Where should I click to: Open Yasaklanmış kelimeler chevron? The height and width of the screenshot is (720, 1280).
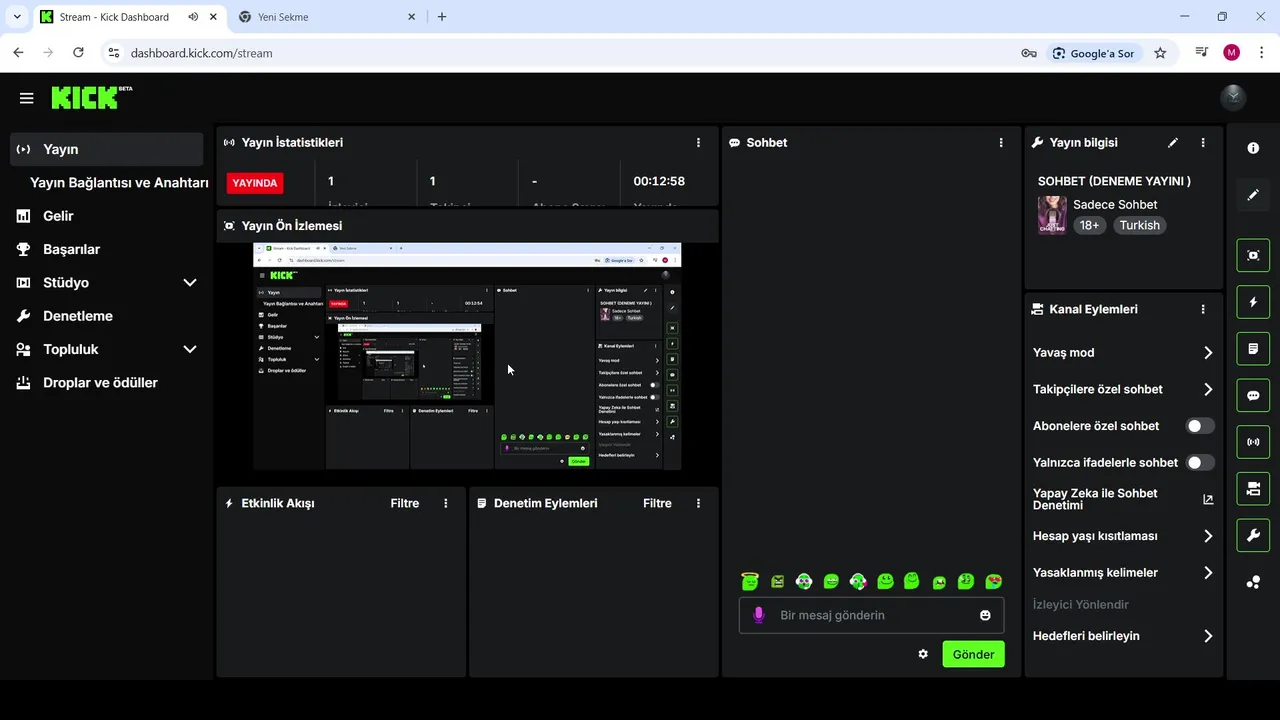(1208, 573)
